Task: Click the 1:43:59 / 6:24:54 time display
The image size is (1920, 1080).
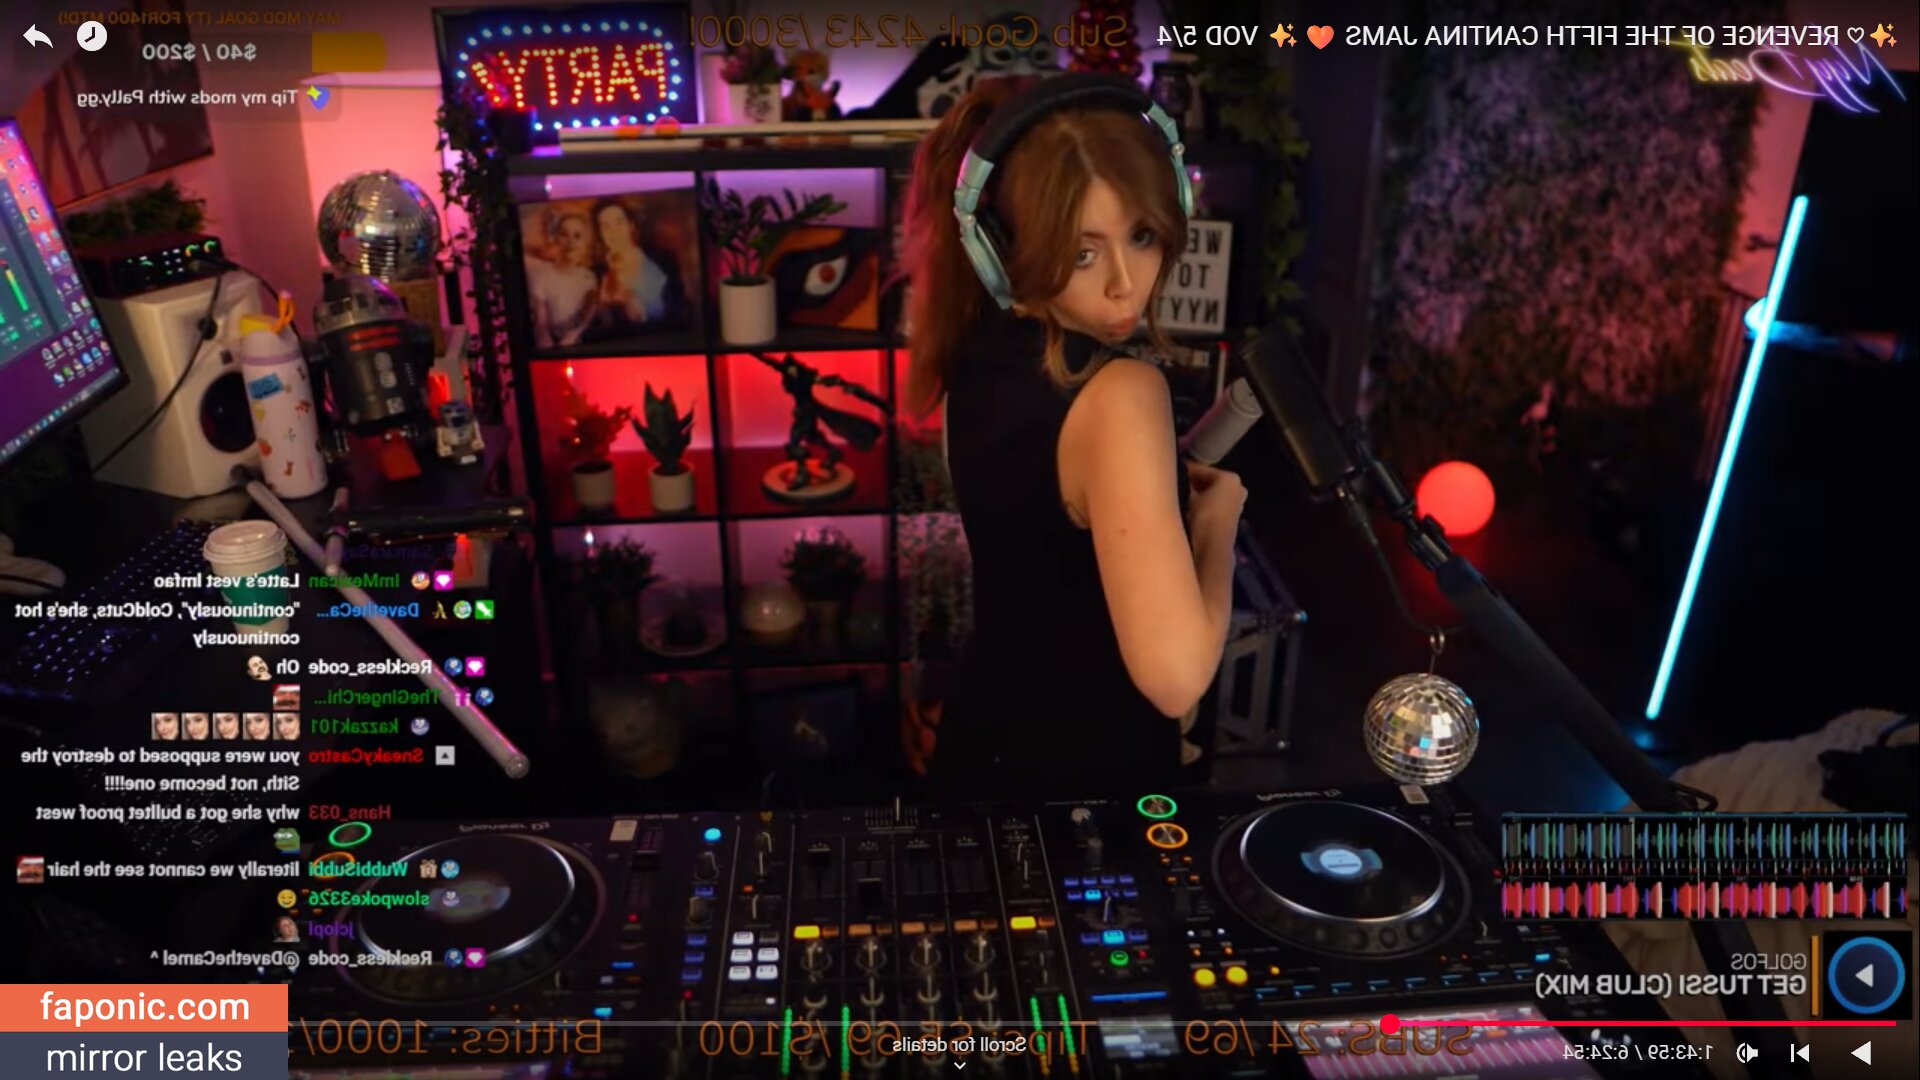Action: click(1637, 1052)
